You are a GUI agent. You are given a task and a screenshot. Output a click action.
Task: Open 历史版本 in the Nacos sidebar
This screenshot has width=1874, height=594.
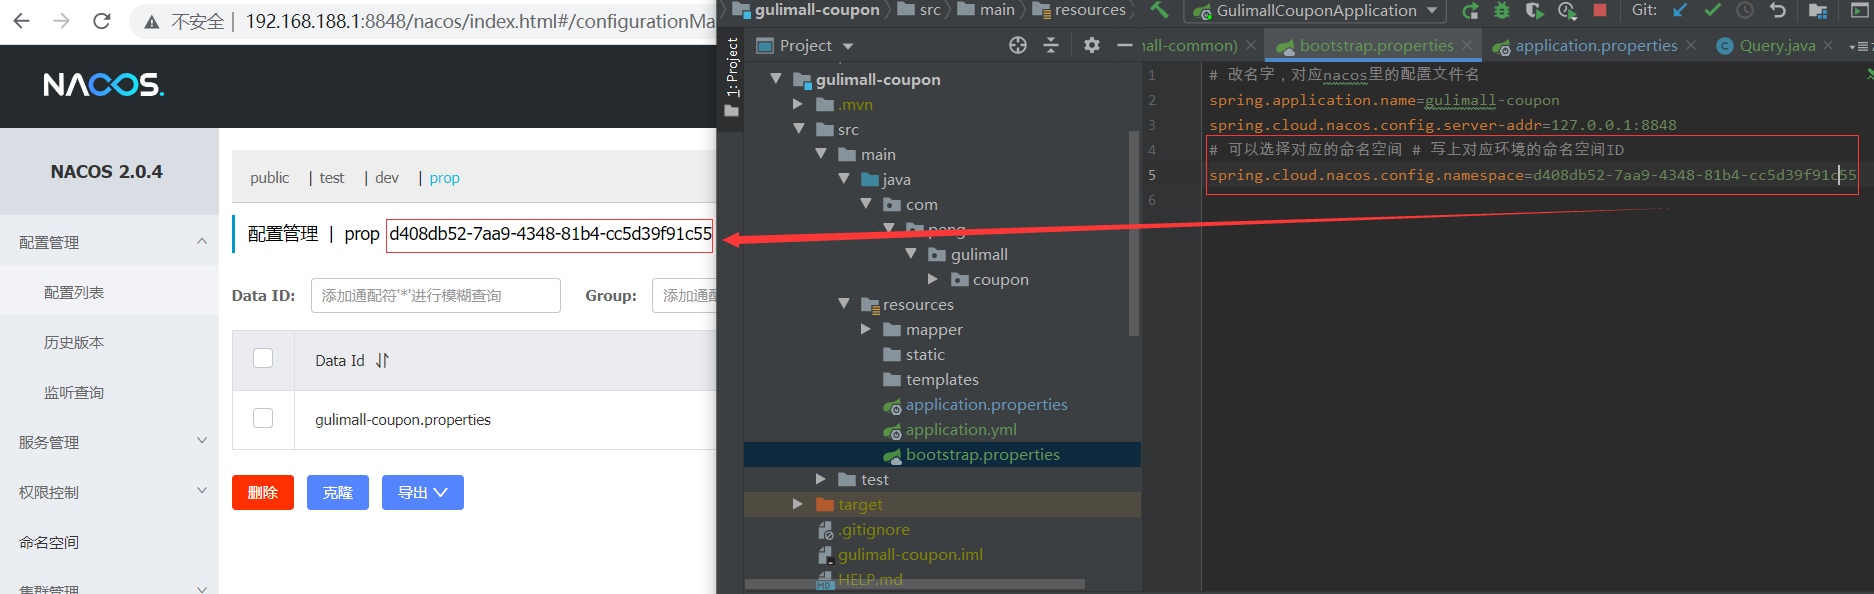[74, 342]
